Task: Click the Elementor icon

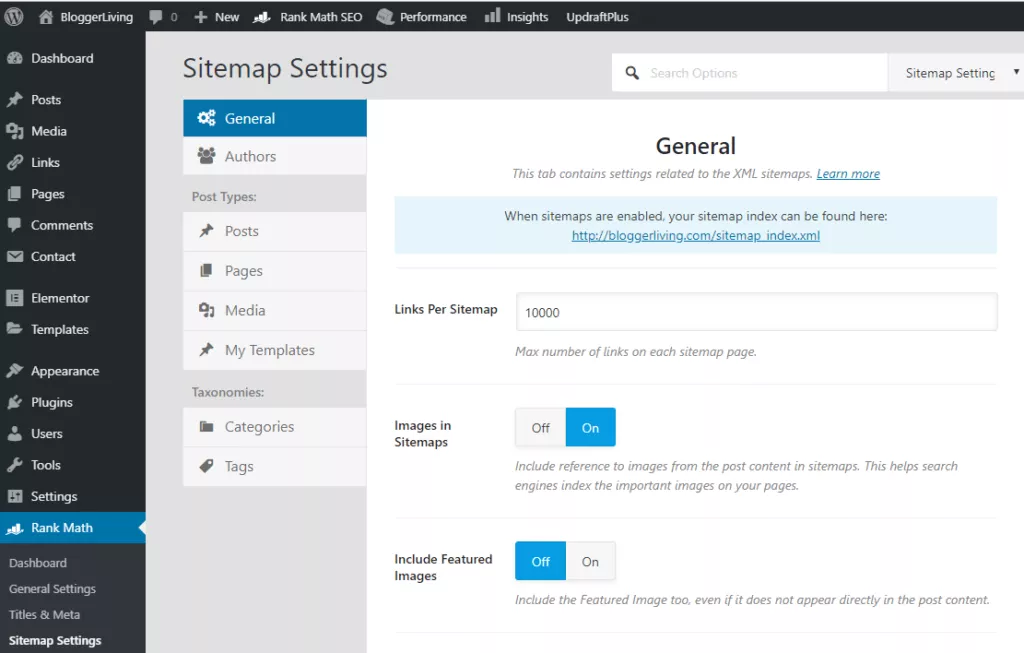Action: (15, 298)
